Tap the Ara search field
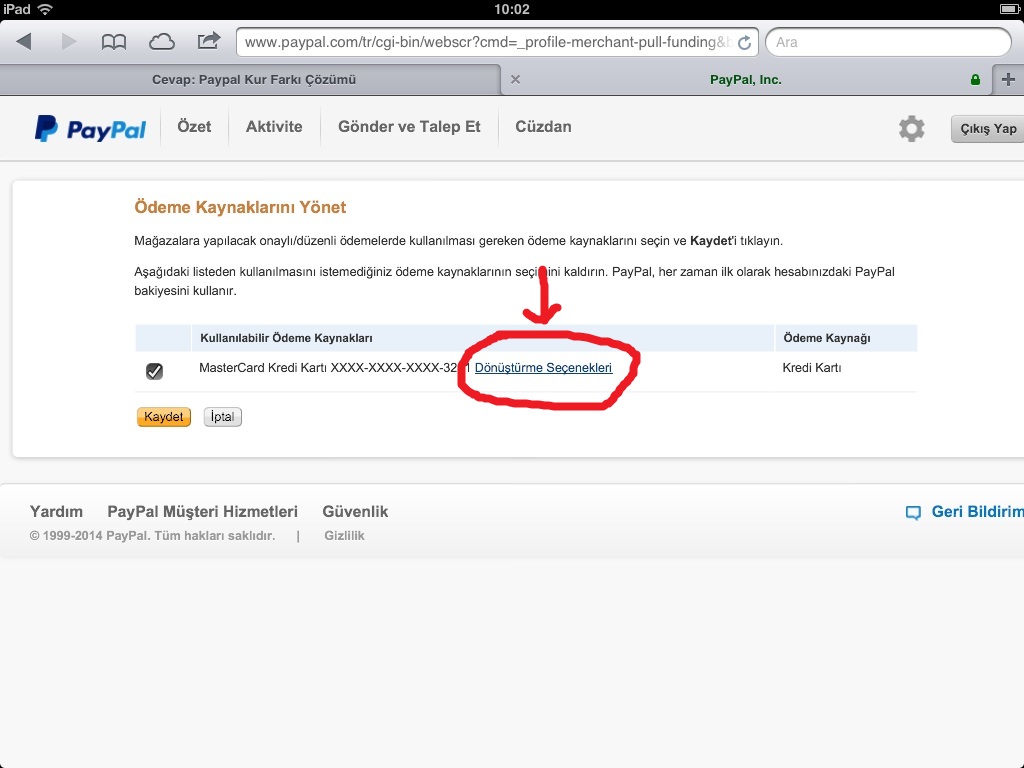 (x=888, y=43)
